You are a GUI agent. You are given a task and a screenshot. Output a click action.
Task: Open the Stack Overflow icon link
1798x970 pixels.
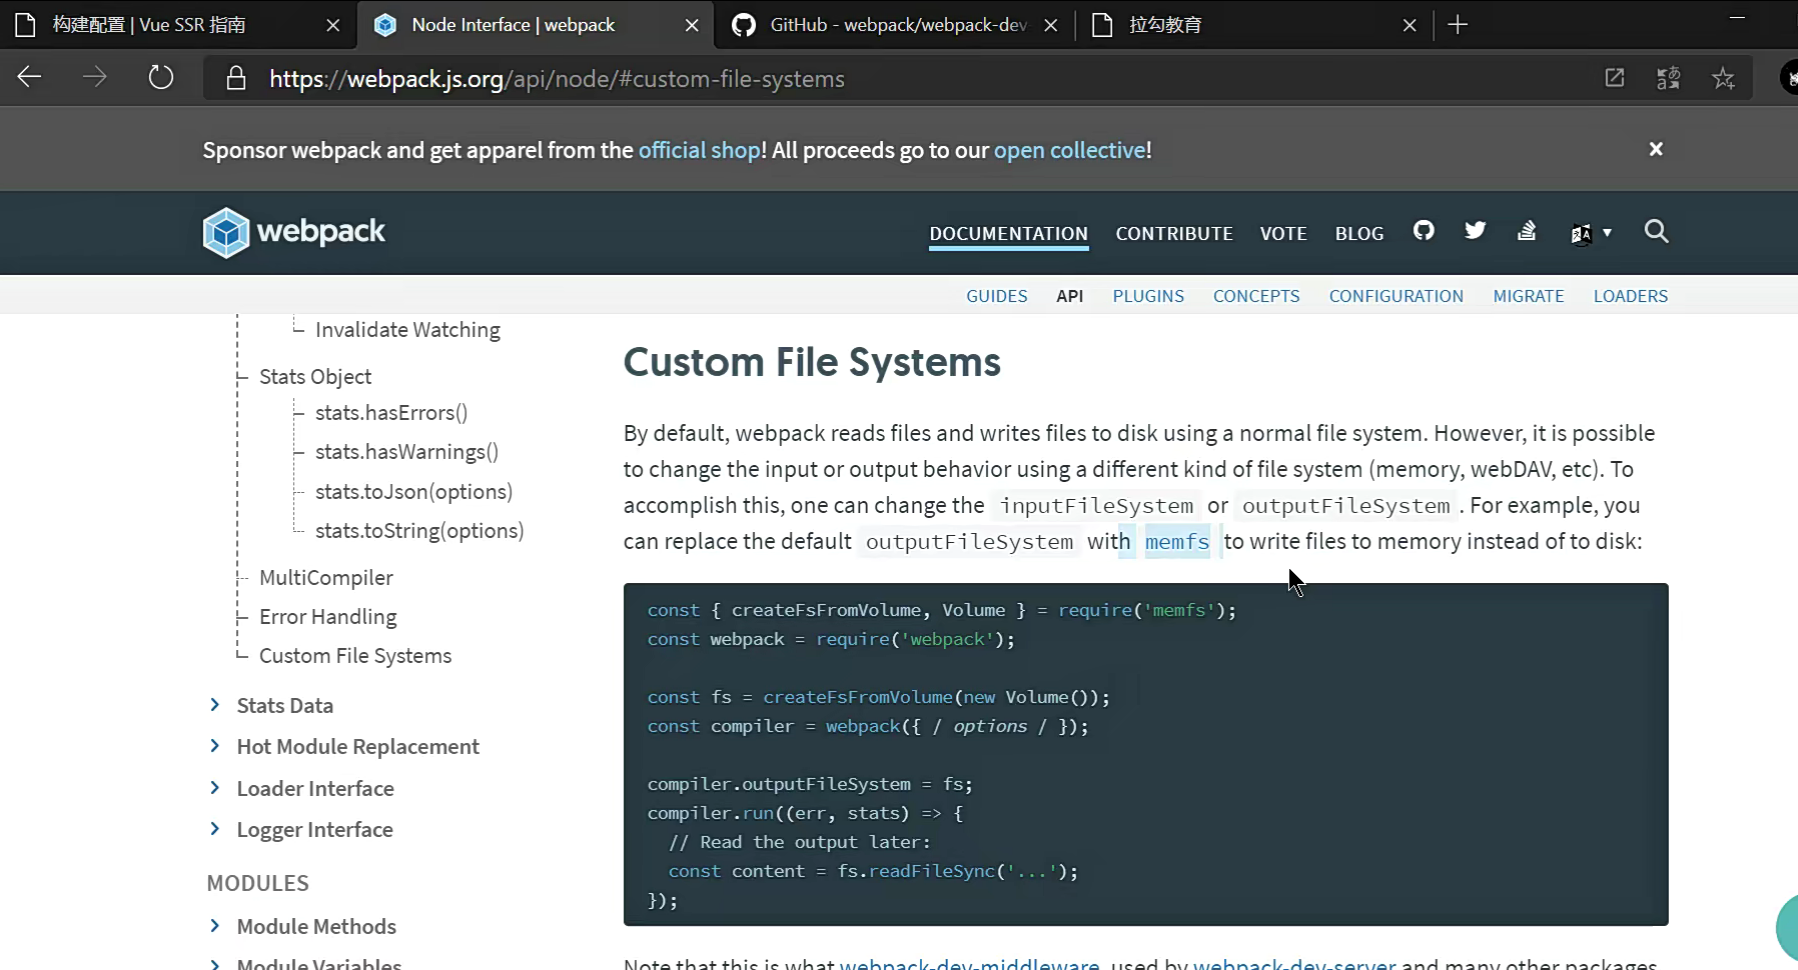(x=1526, y=232)
